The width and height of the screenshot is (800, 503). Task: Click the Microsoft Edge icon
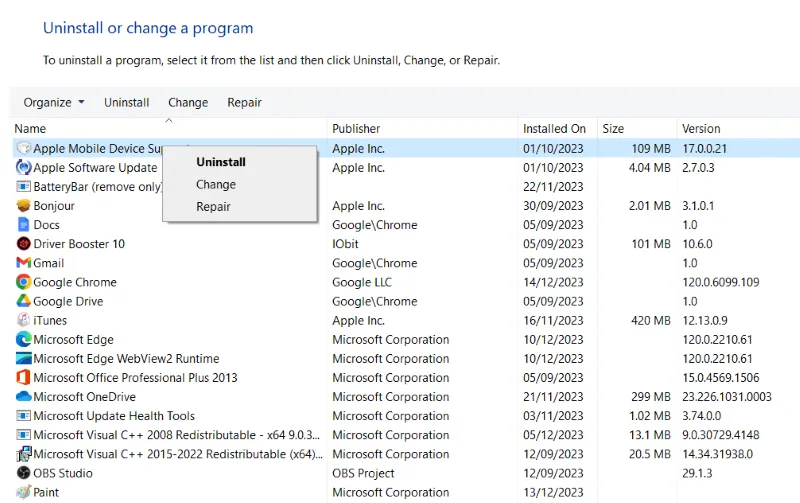coord(23,339)
